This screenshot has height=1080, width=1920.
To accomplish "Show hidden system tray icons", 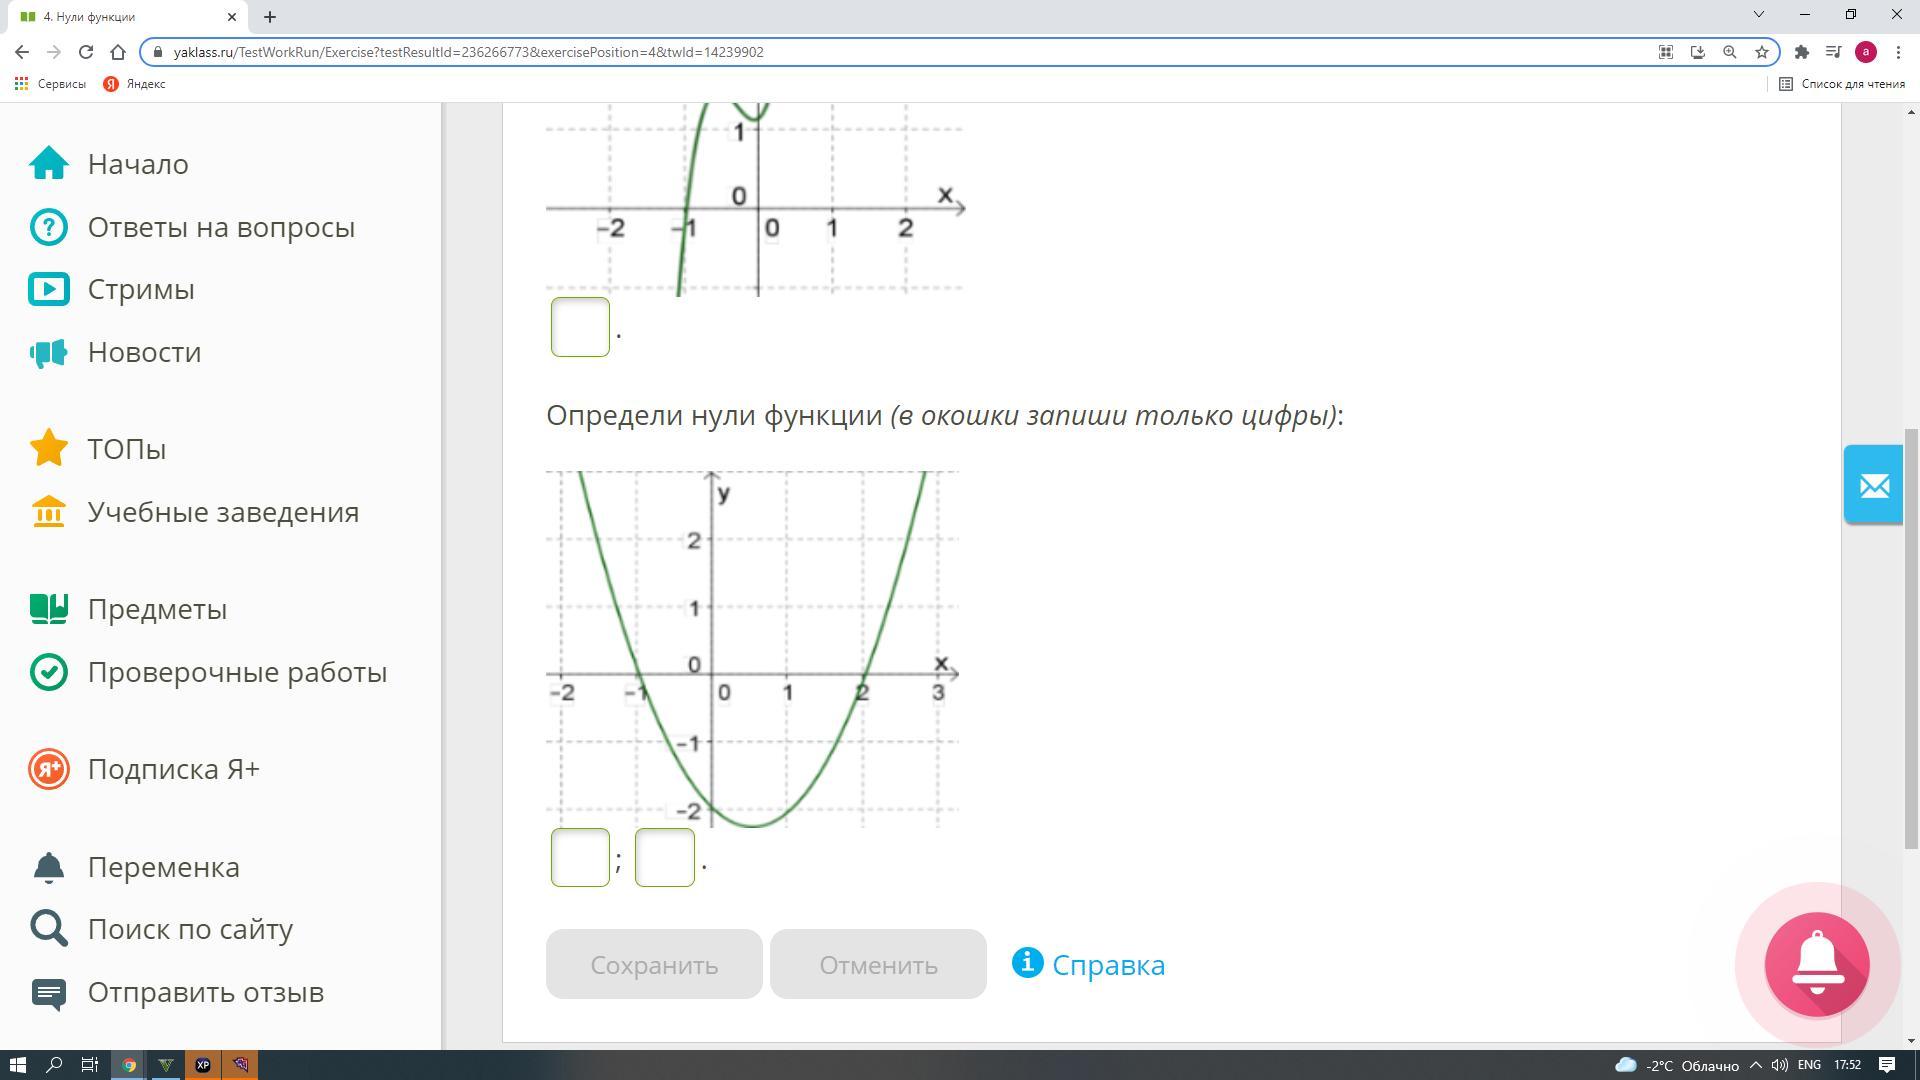I will [x=1755, y=1065].
